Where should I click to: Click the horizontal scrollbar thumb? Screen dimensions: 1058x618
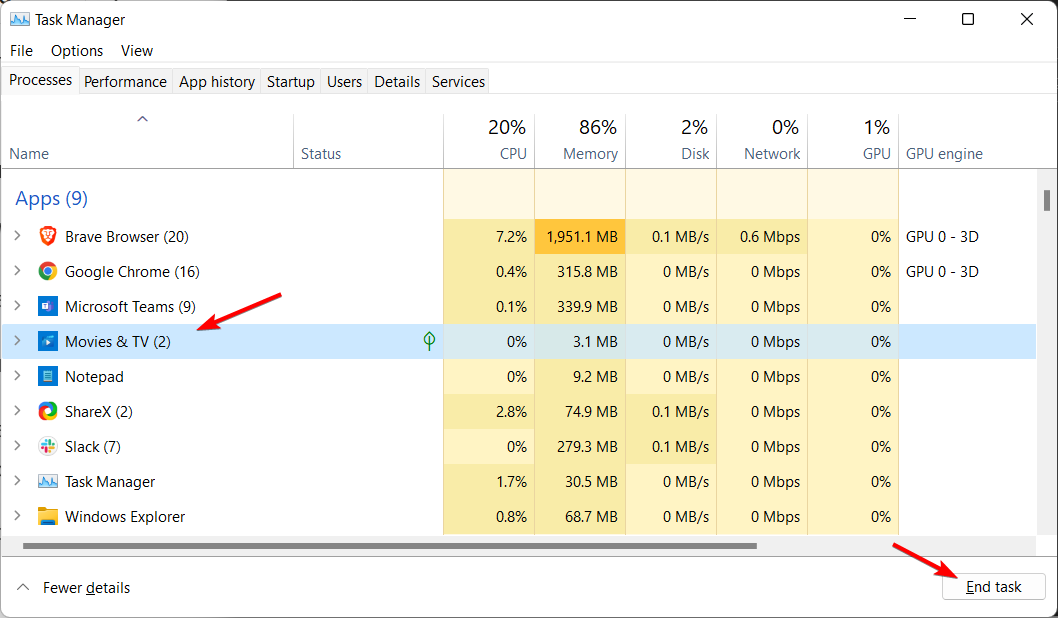[390, 546]
